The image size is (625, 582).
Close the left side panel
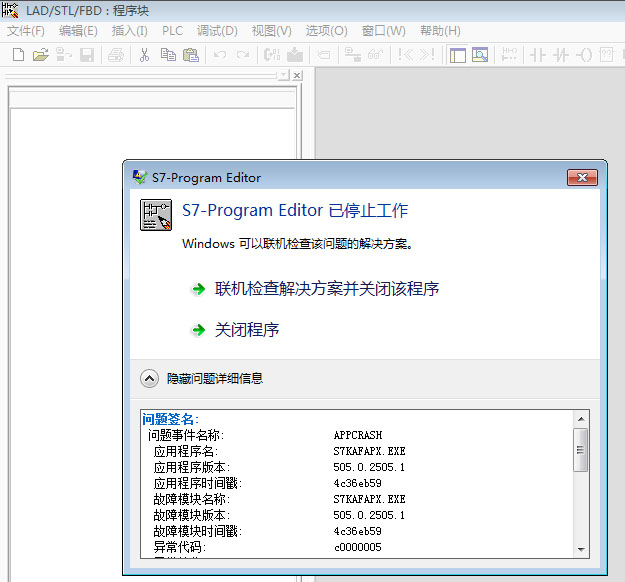click(x=297, y=75)
